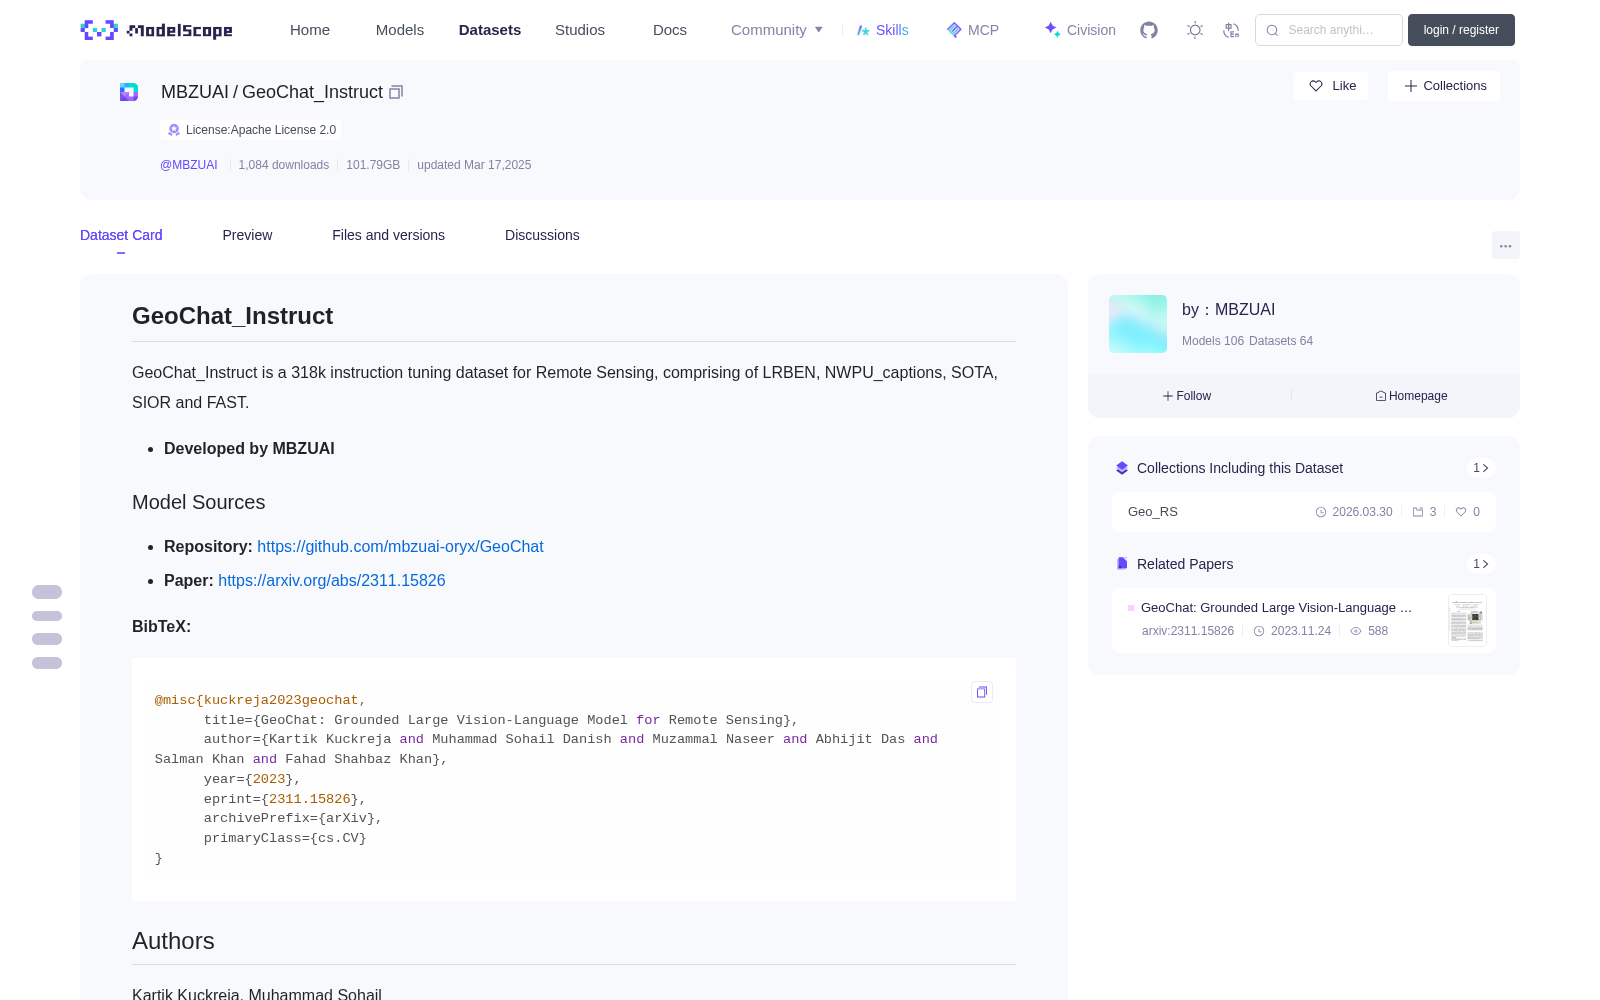The image size is (1600, 1000).
Task: Focus the search anything input field
Action: point(1329,30)
